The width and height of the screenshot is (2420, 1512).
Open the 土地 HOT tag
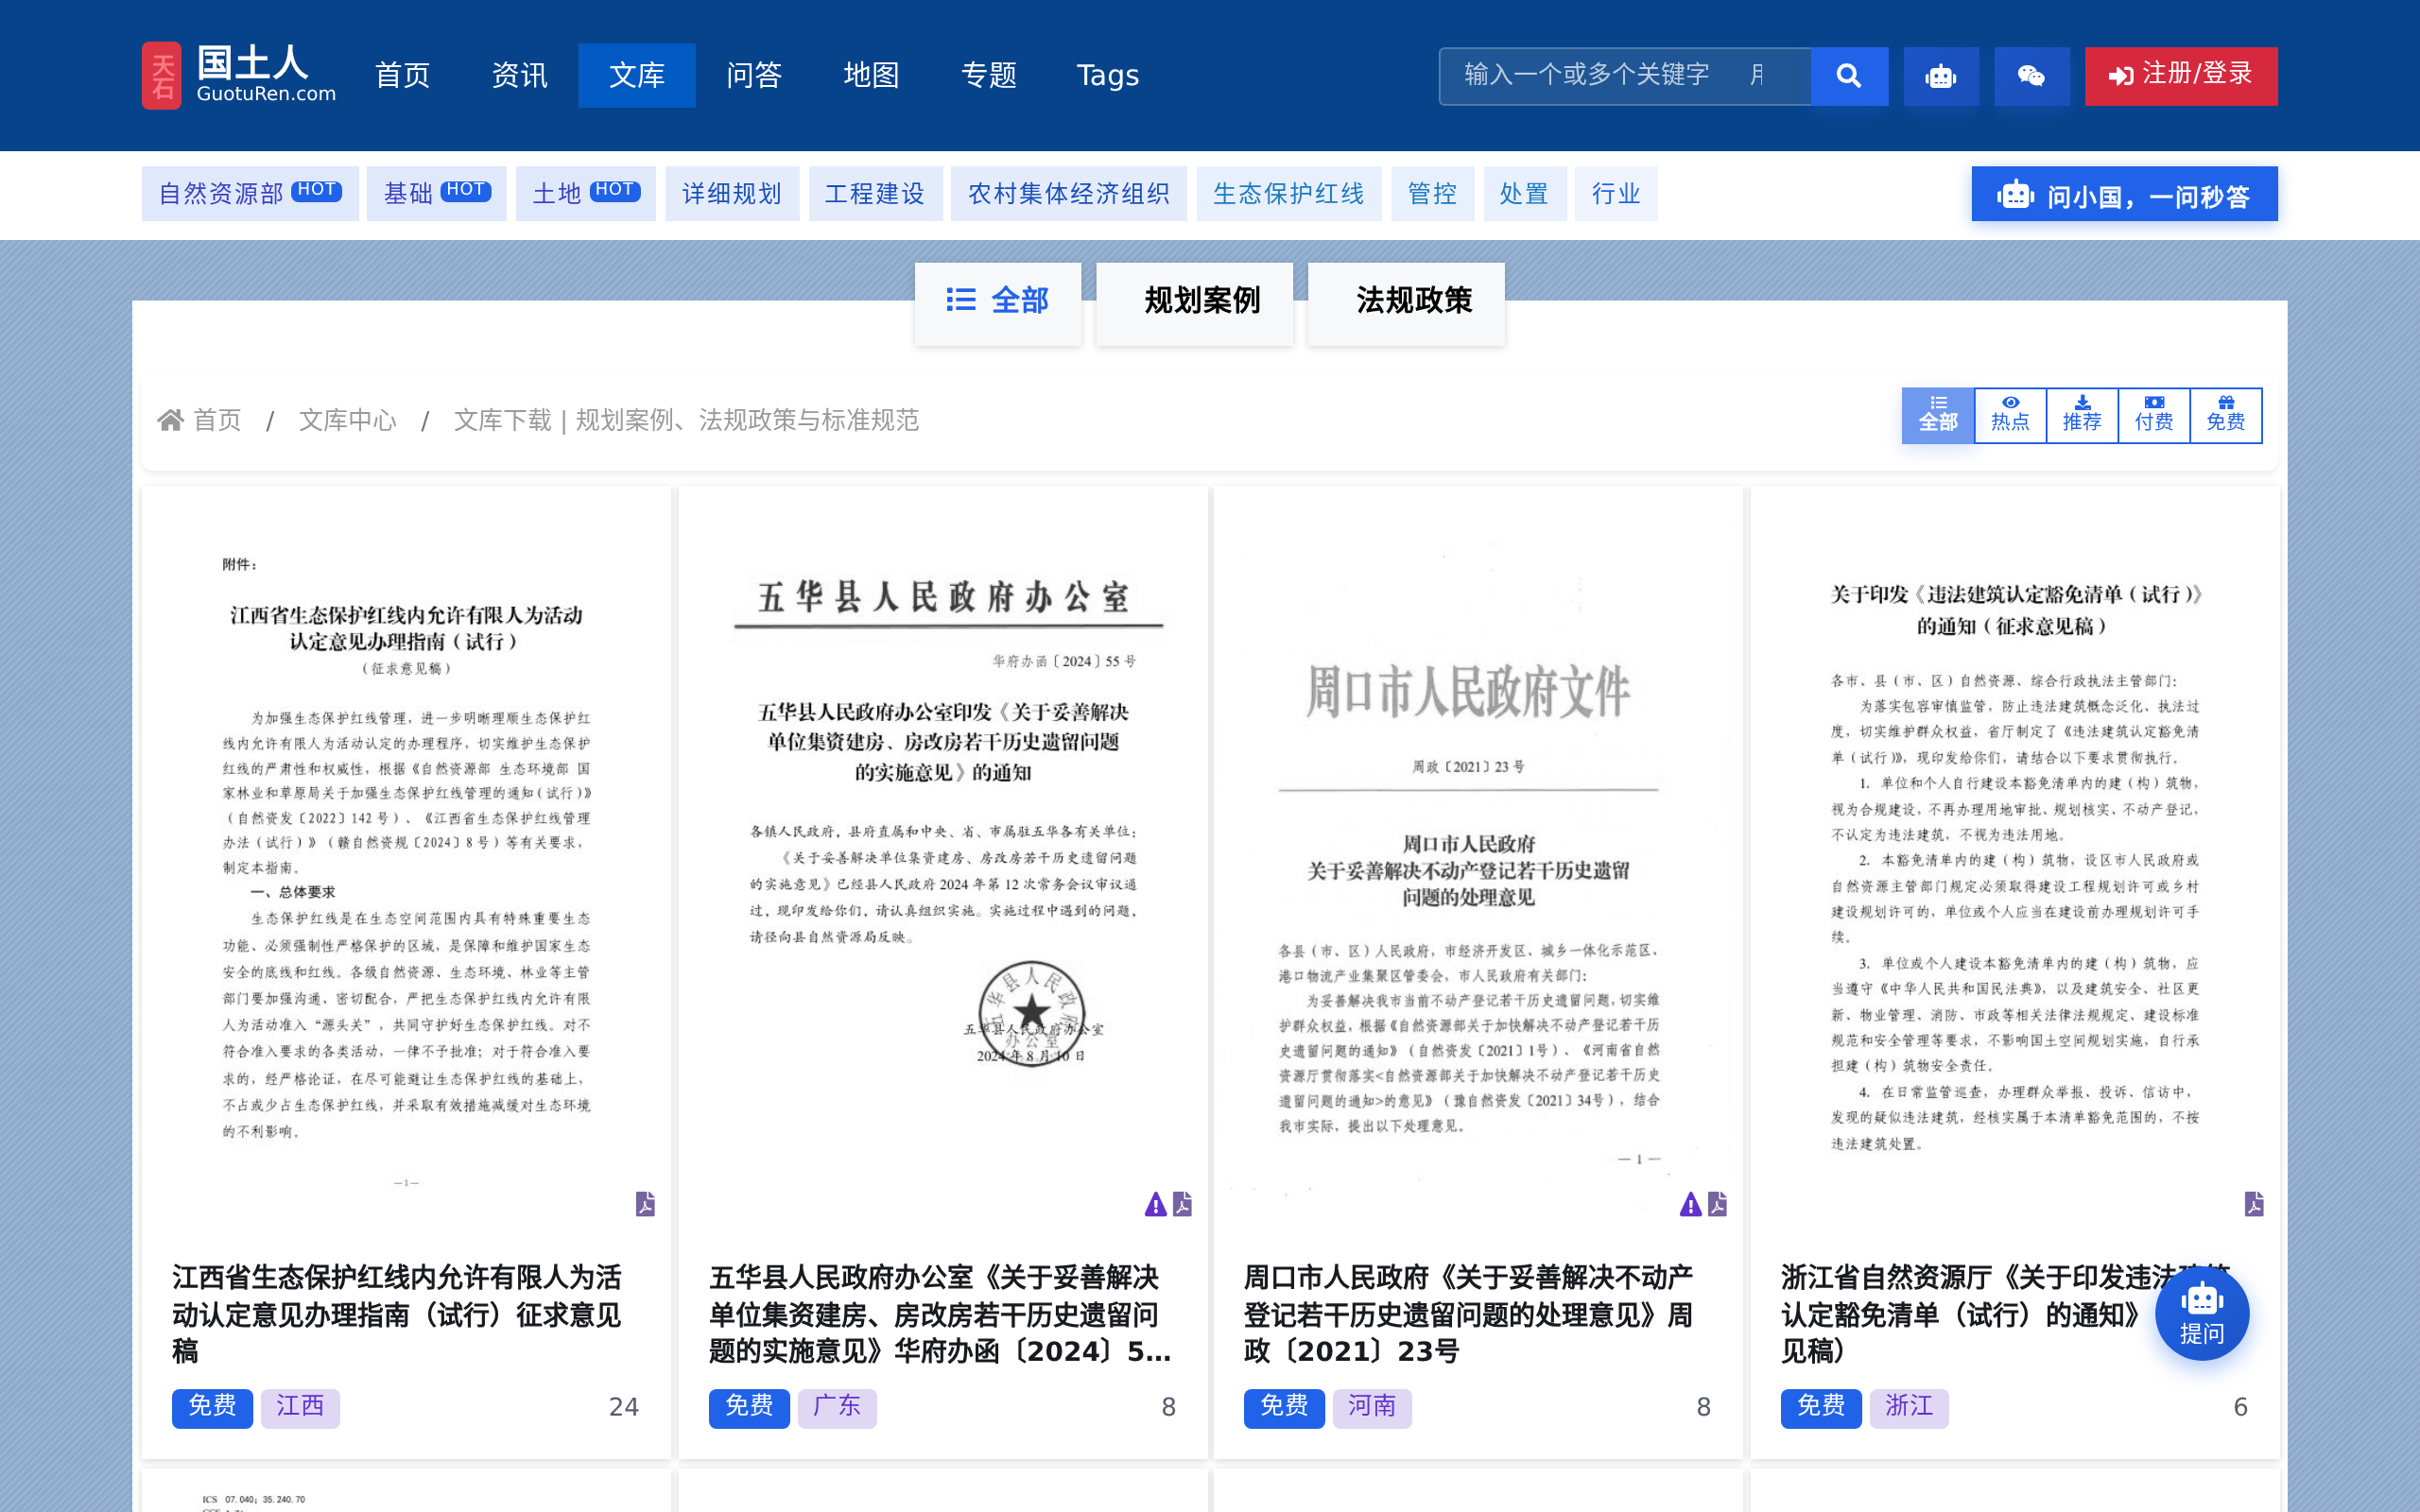coord(586,194)
